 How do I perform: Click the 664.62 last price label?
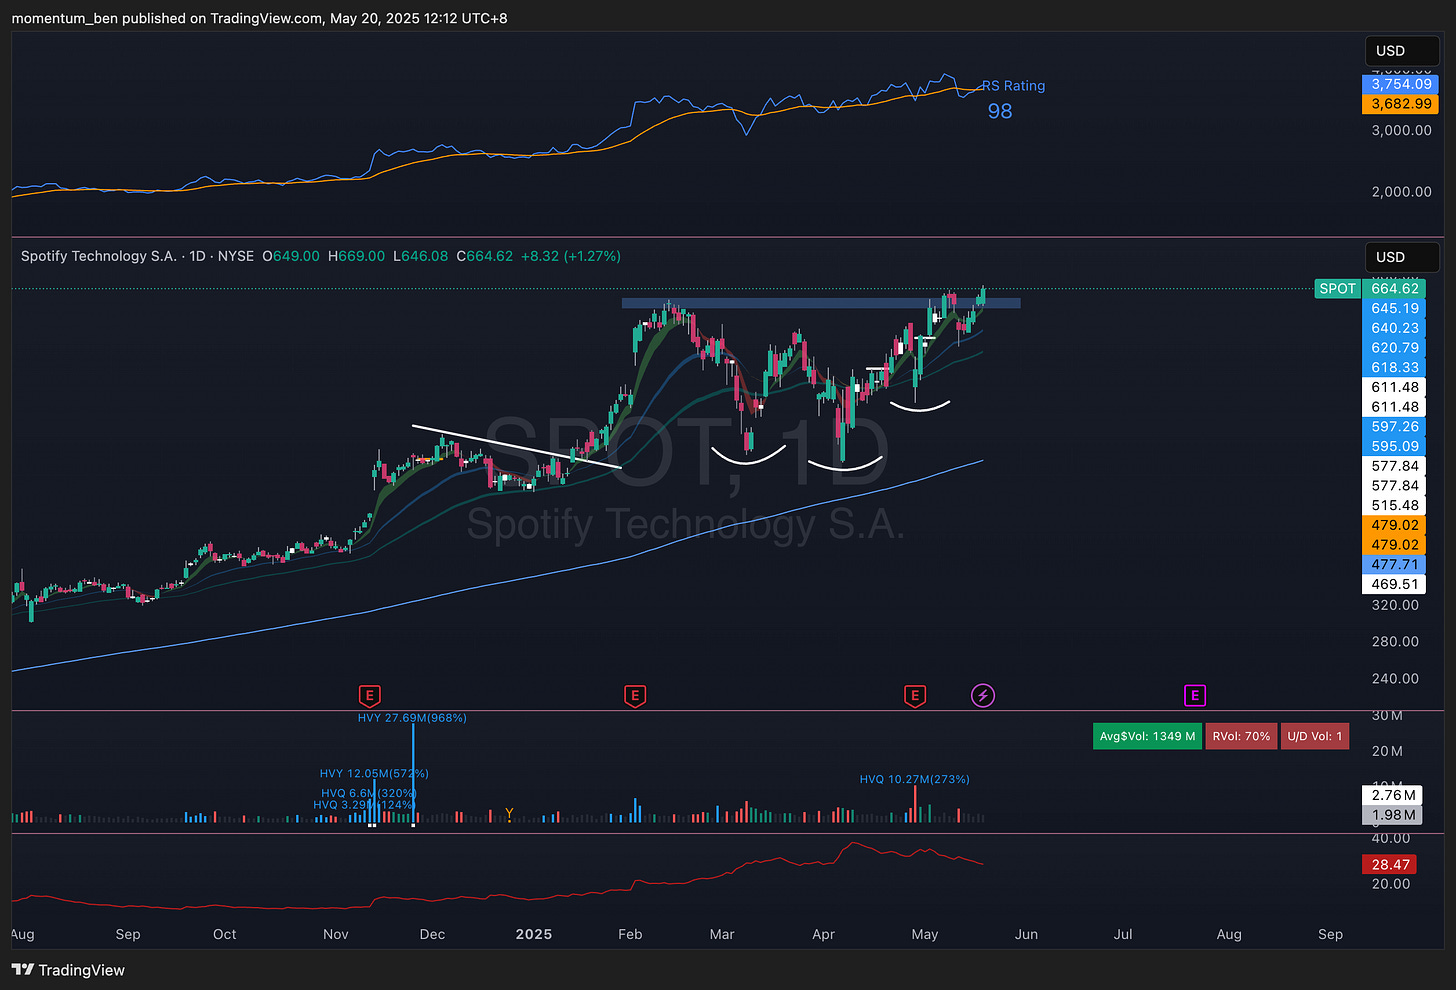click(x=1394, y=289)
